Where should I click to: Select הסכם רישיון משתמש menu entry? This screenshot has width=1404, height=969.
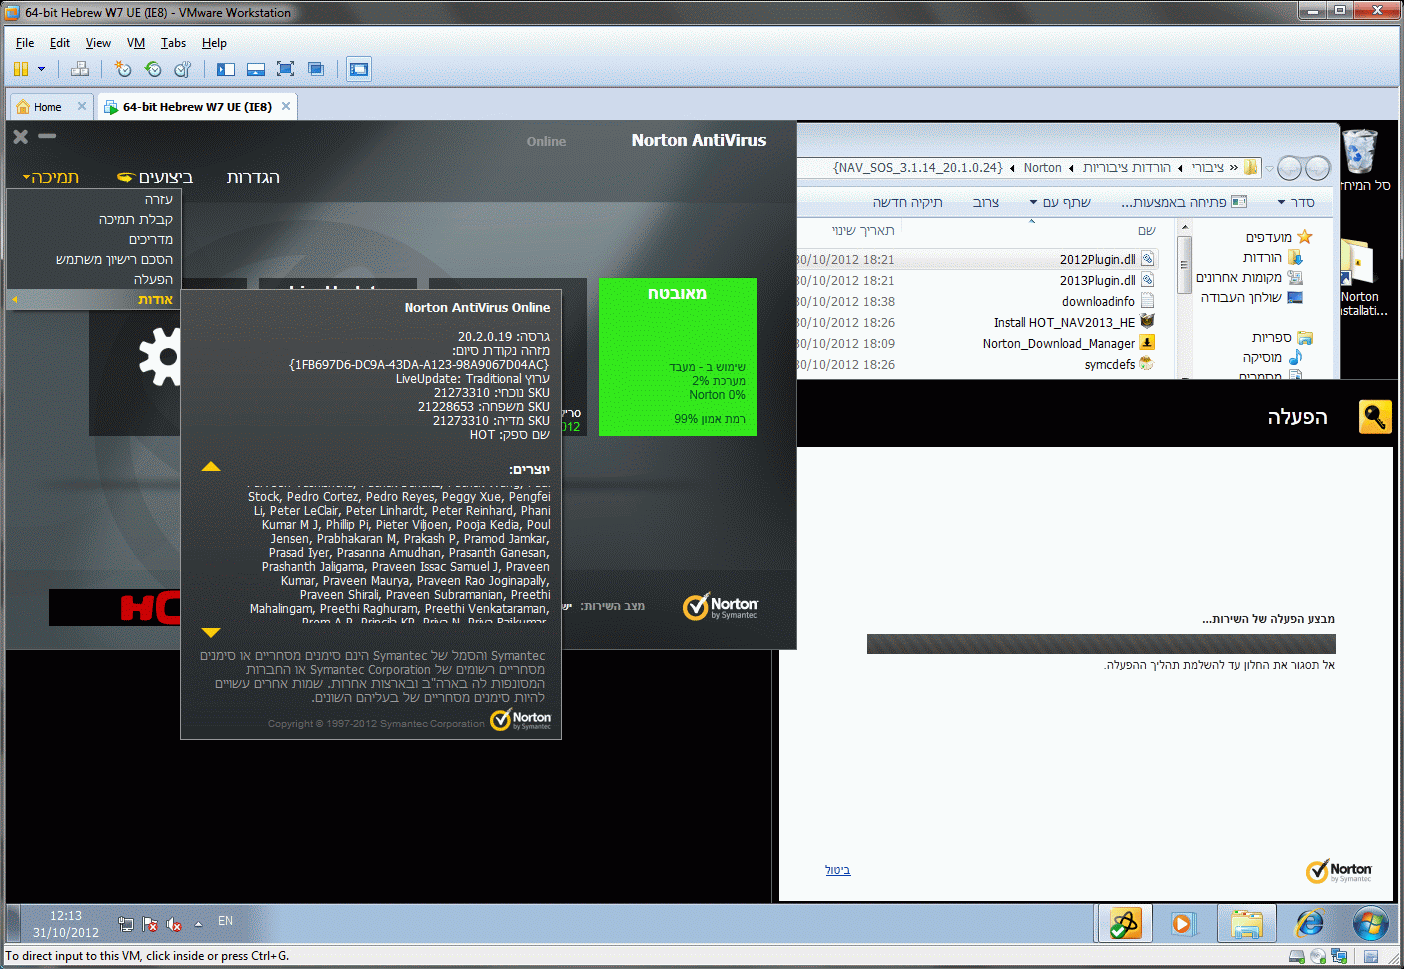tap(114, 259)
